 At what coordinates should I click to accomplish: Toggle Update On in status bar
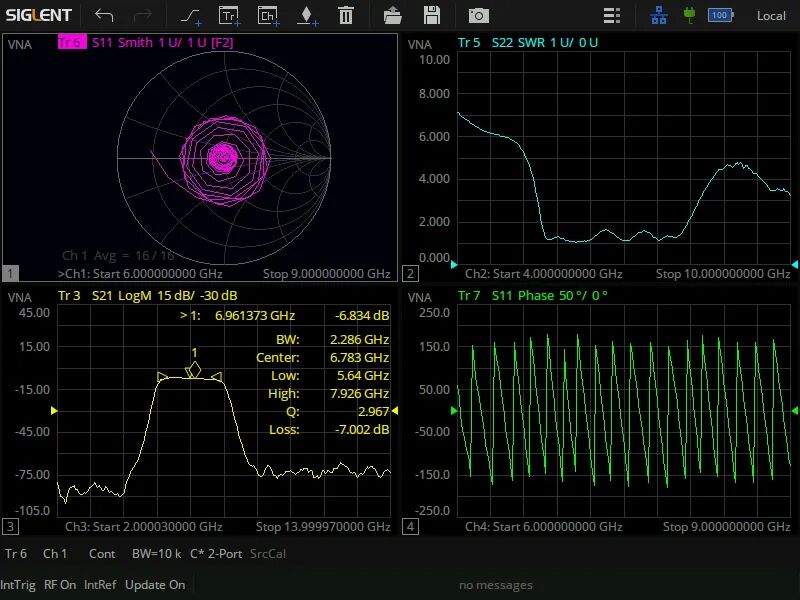click(x=155, y=585)
